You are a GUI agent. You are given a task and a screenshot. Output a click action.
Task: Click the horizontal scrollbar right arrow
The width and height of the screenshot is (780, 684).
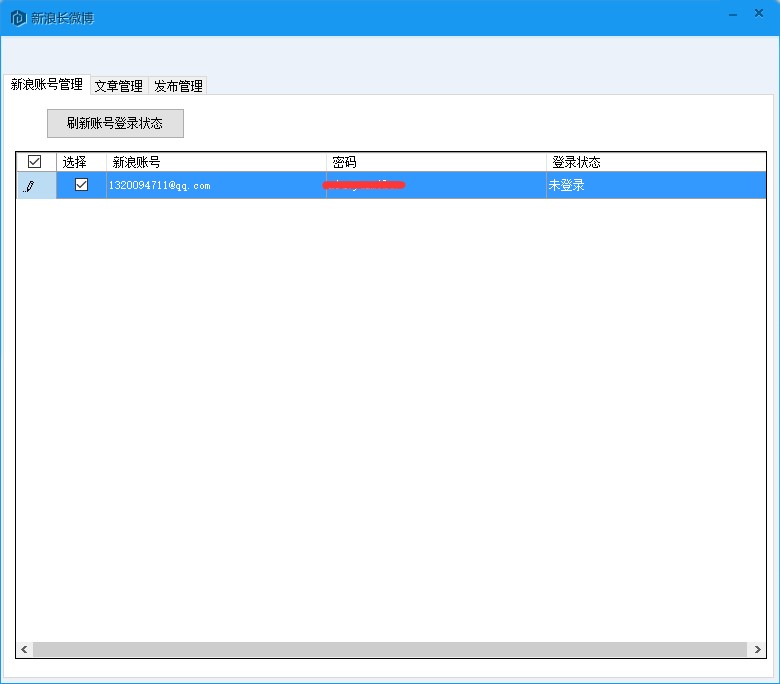point(758,649)
